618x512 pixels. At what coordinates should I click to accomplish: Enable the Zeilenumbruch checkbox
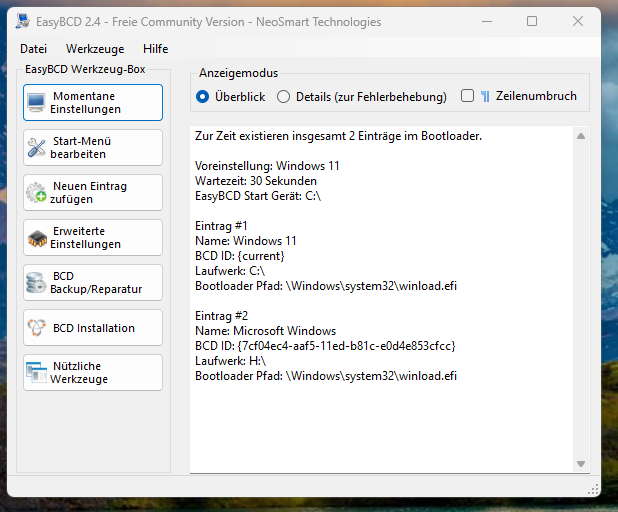(467, 96)
